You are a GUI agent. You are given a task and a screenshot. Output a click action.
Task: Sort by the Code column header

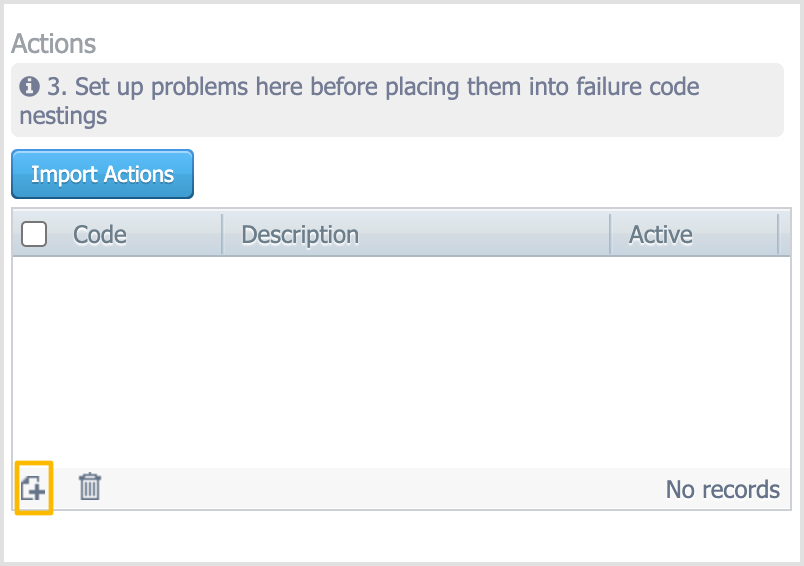pyautogui.click(x=99, y=235)
